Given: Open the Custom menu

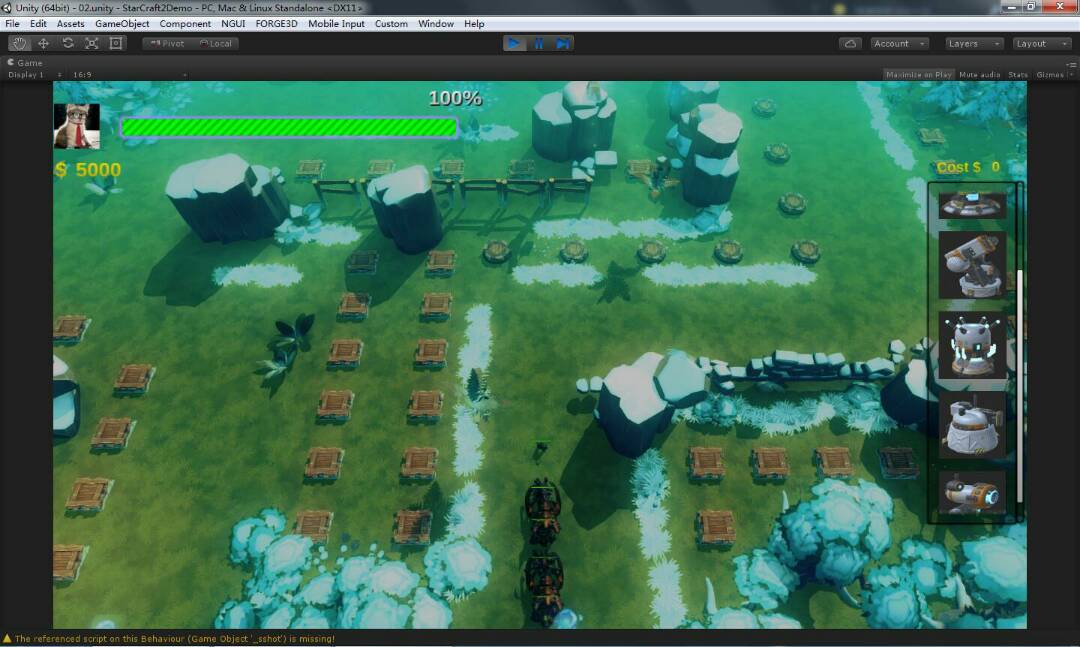Looking at the screenshot, I should [x=391, y=23].
